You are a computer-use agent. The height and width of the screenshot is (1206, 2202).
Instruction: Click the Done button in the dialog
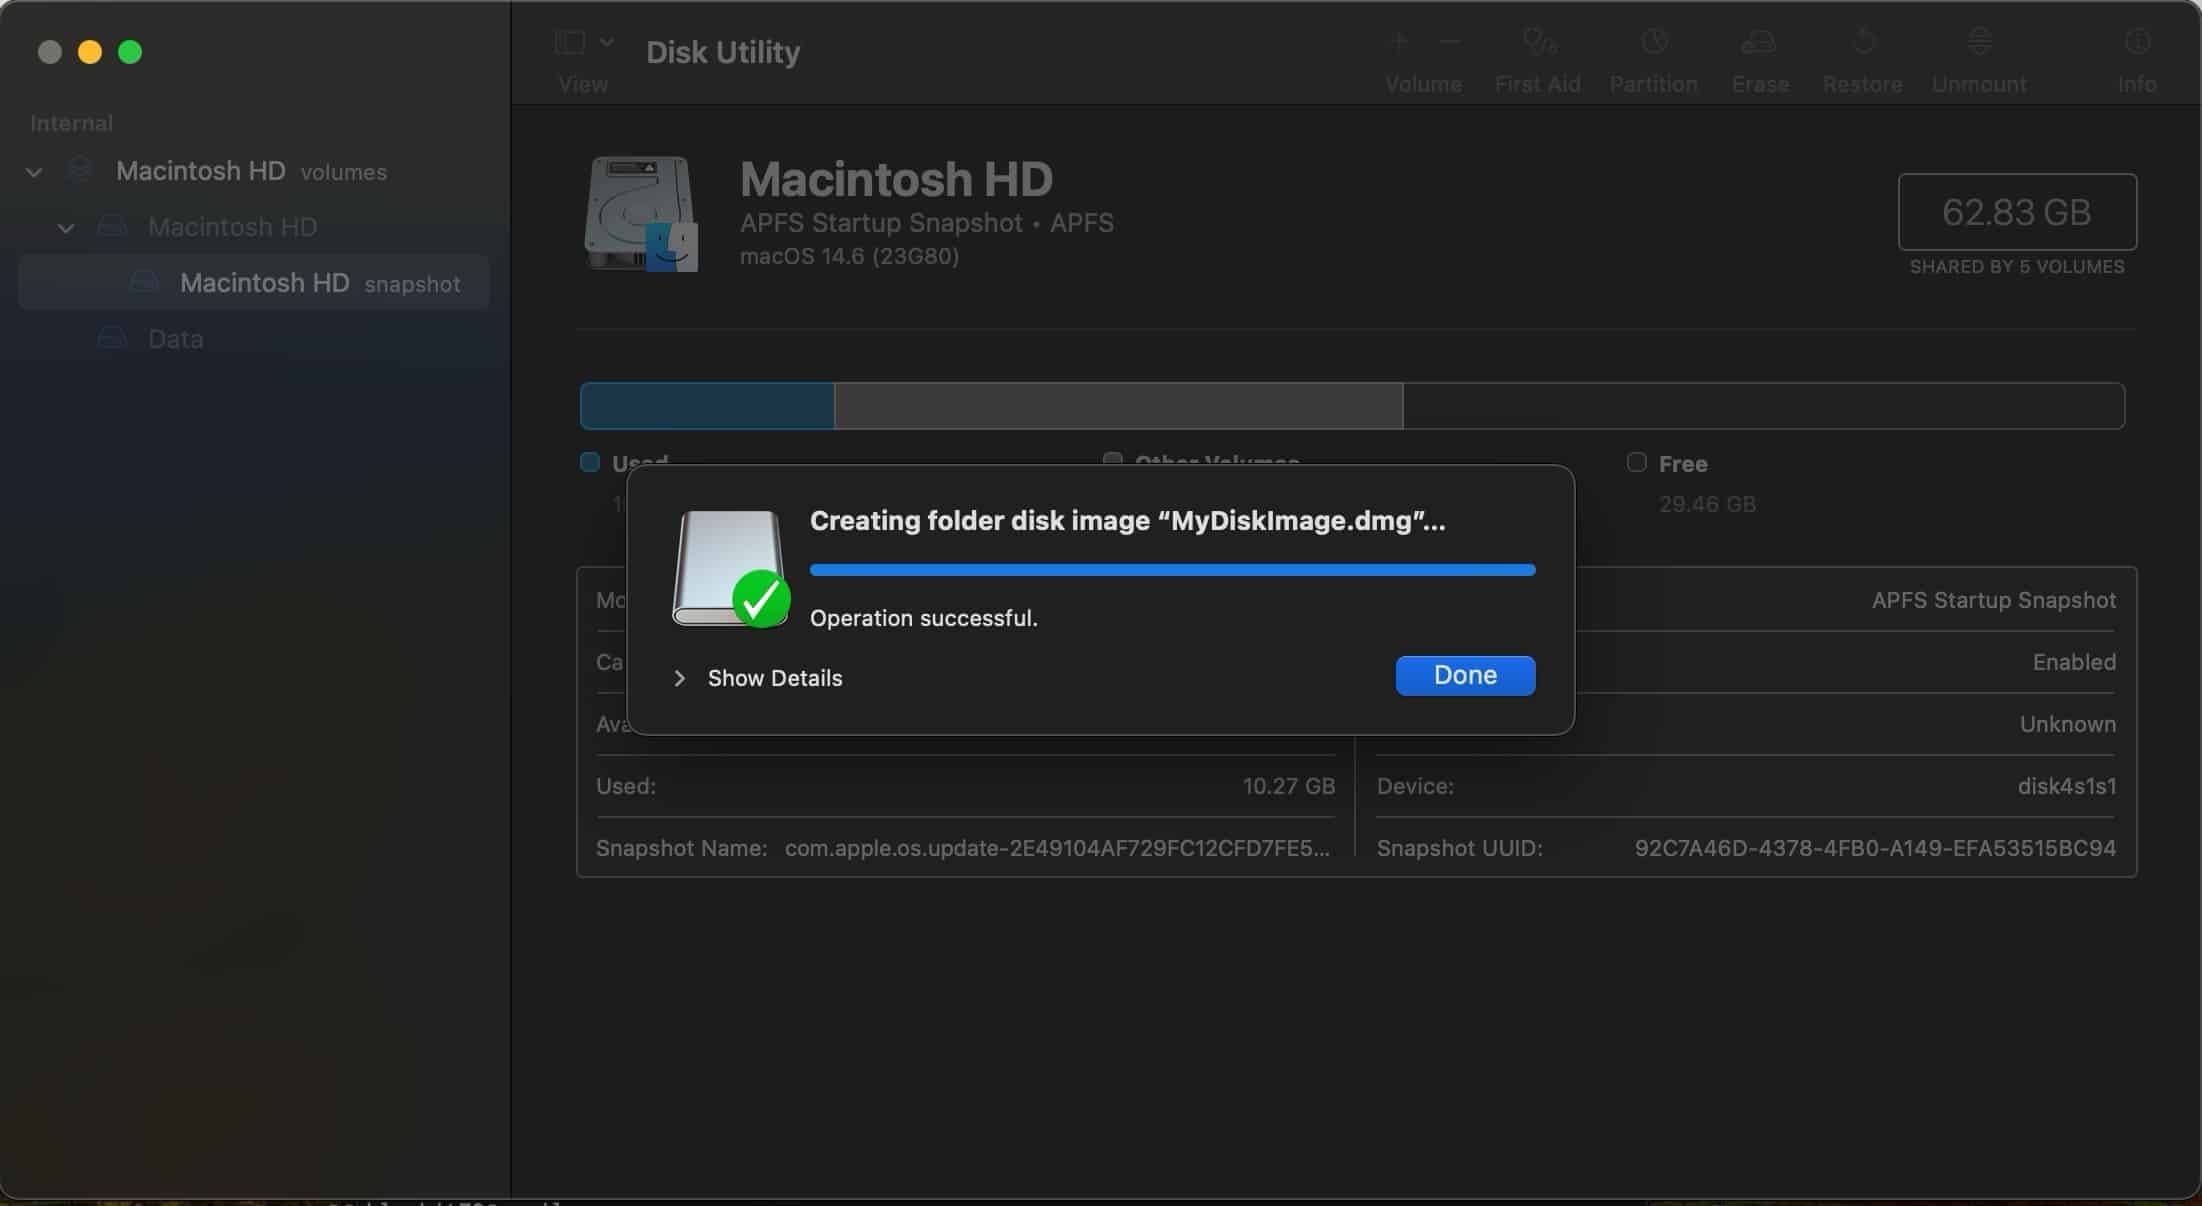(x=1465, y=675)
